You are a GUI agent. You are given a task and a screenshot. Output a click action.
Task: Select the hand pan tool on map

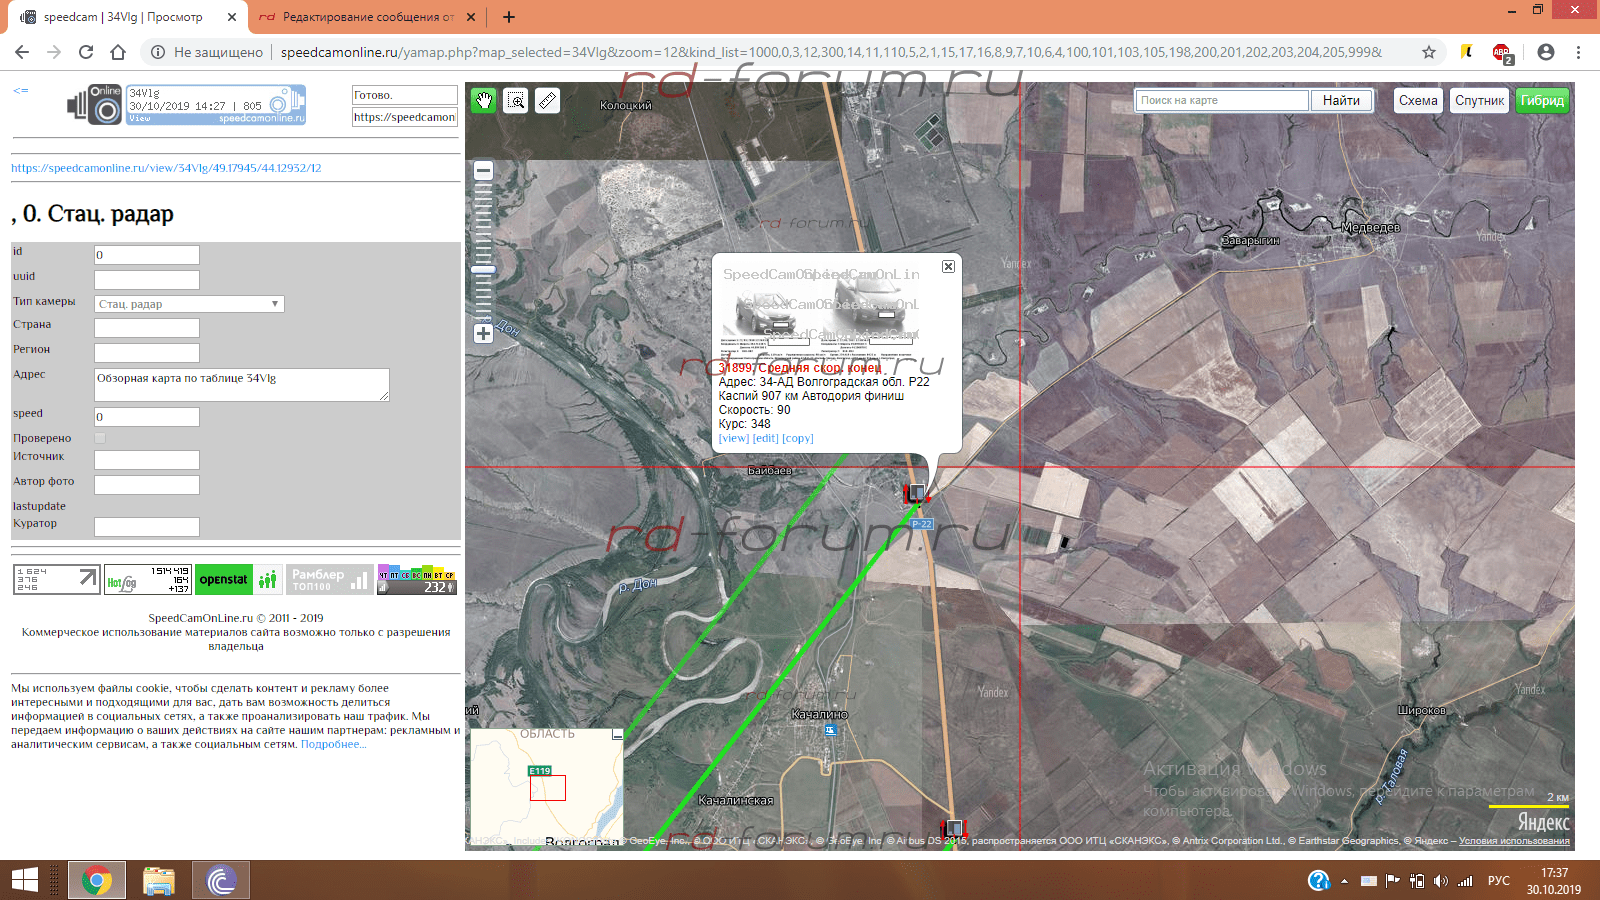pyautogui.click(x=484, y=100)
